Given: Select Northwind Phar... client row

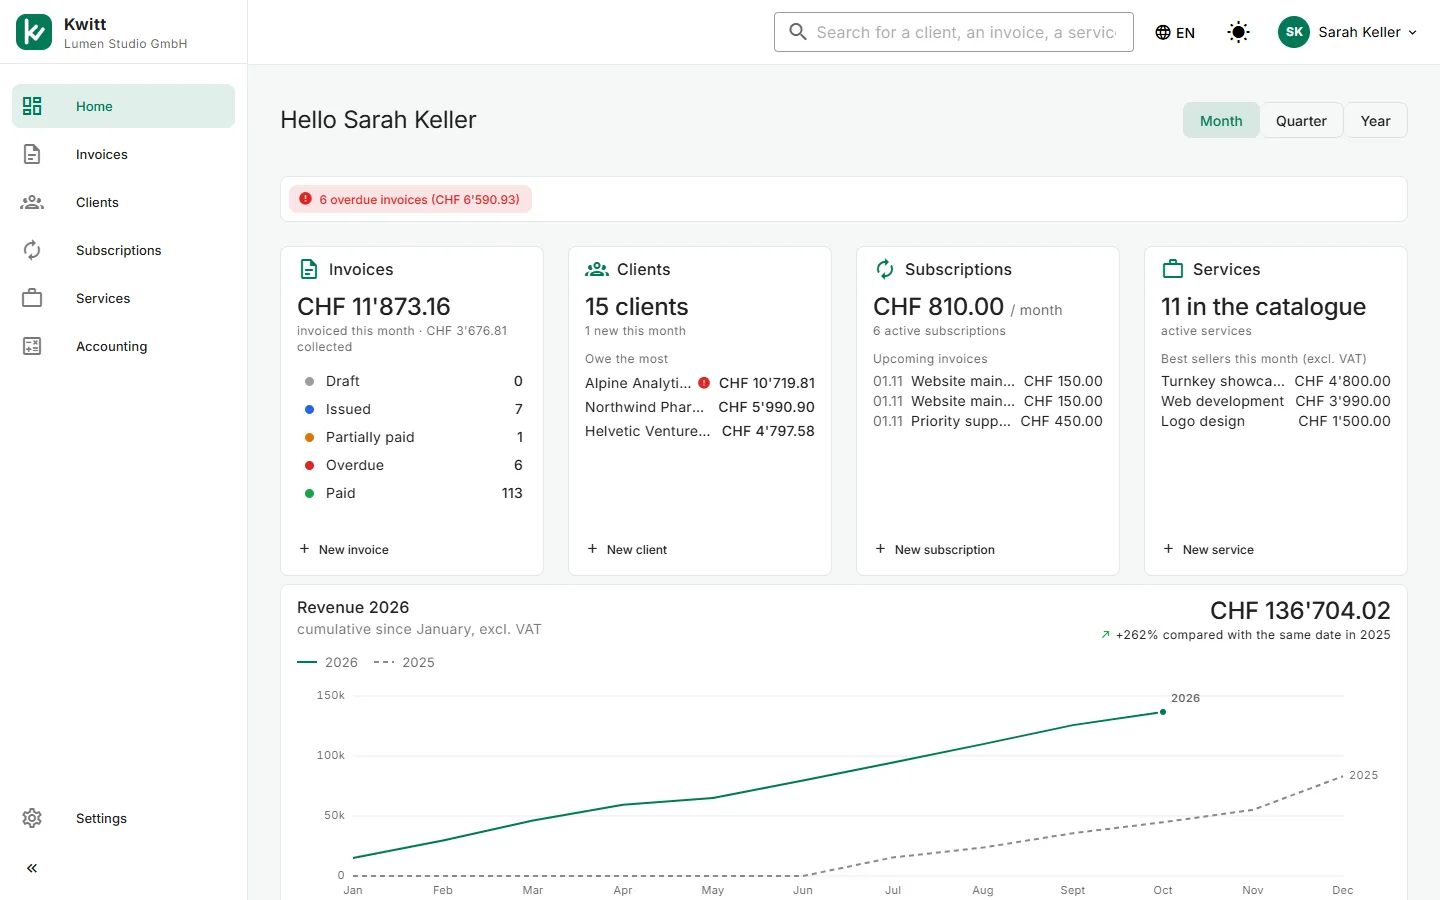Looking at the screenshot, I should [700, 407].
